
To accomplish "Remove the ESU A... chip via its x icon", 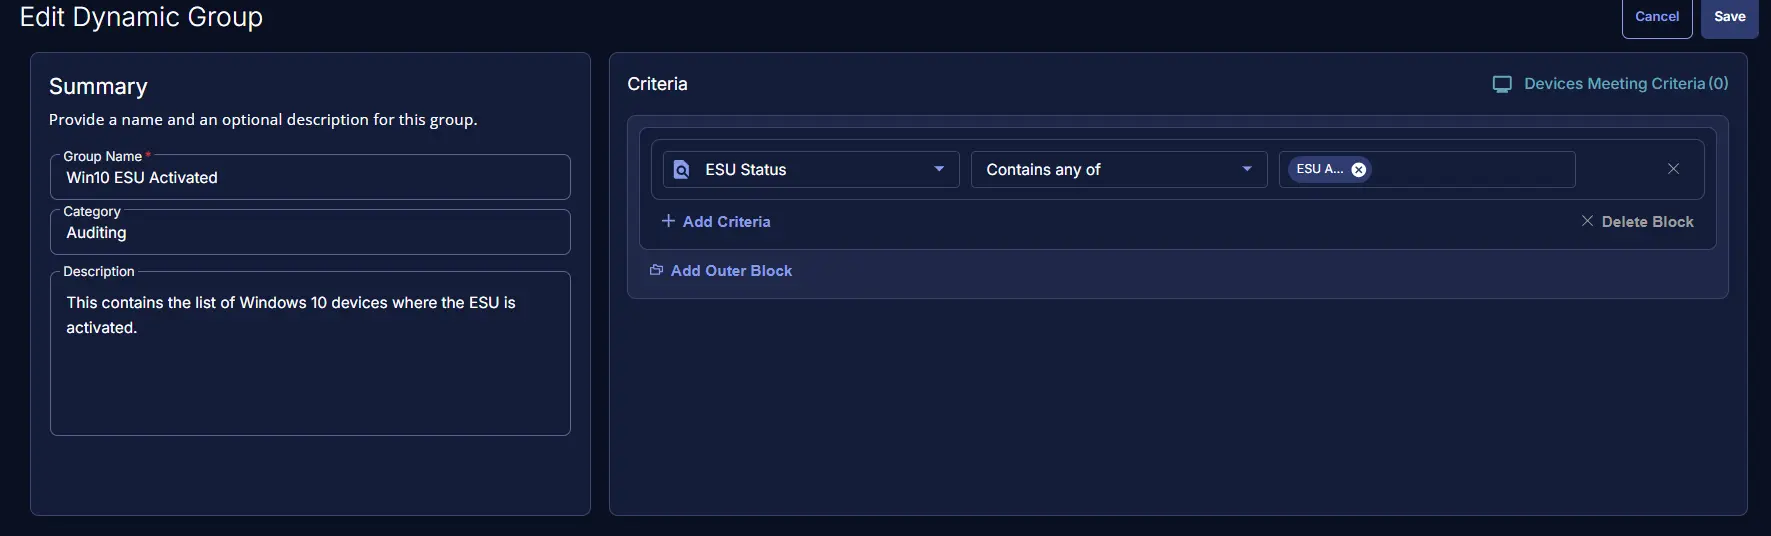I will pos(1359,170).
